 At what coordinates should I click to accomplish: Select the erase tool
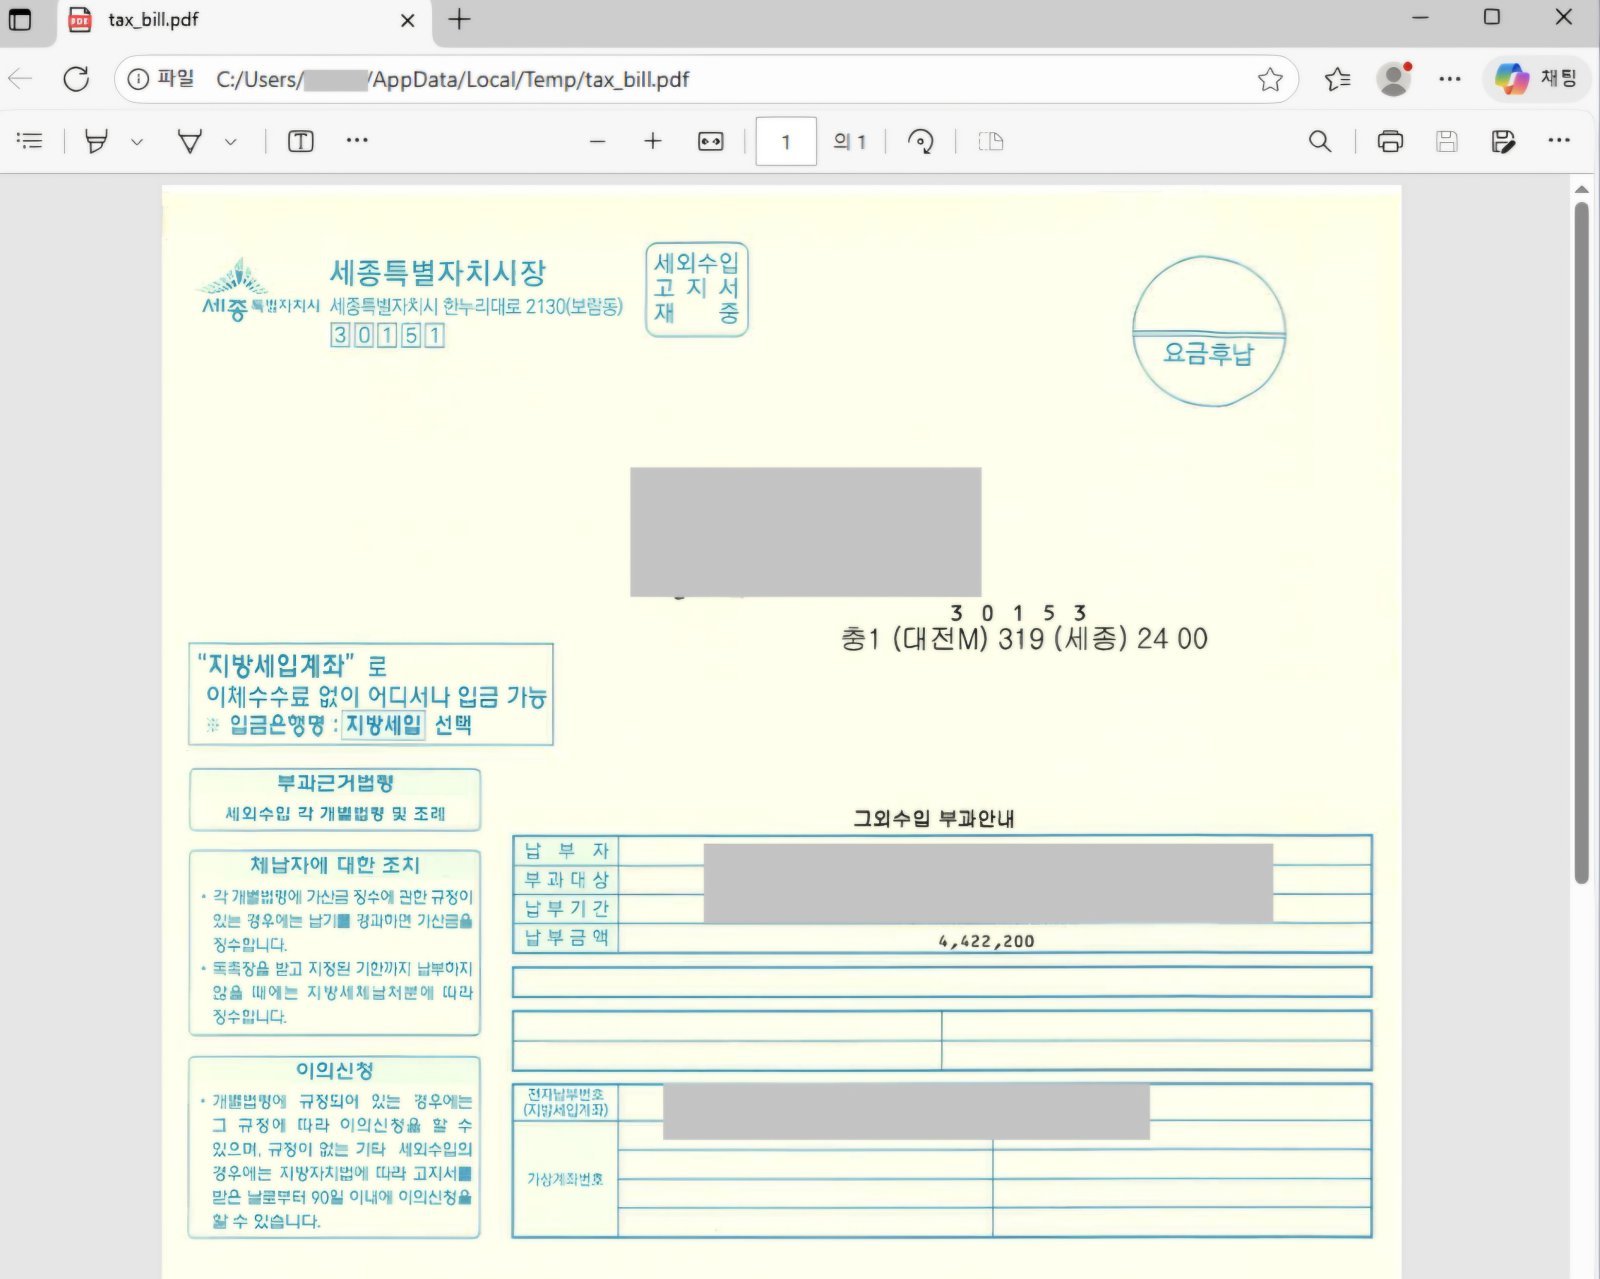189,141
